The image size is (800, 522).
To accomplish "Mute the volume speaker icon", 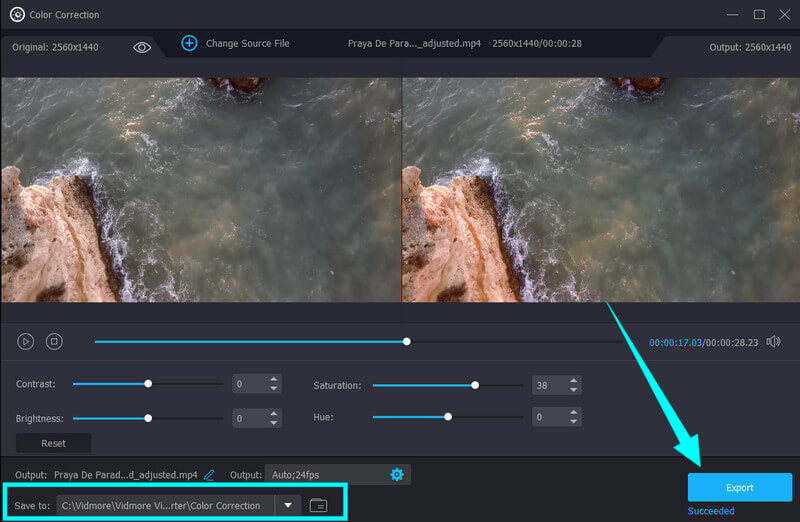I will [x=773, y=342].
